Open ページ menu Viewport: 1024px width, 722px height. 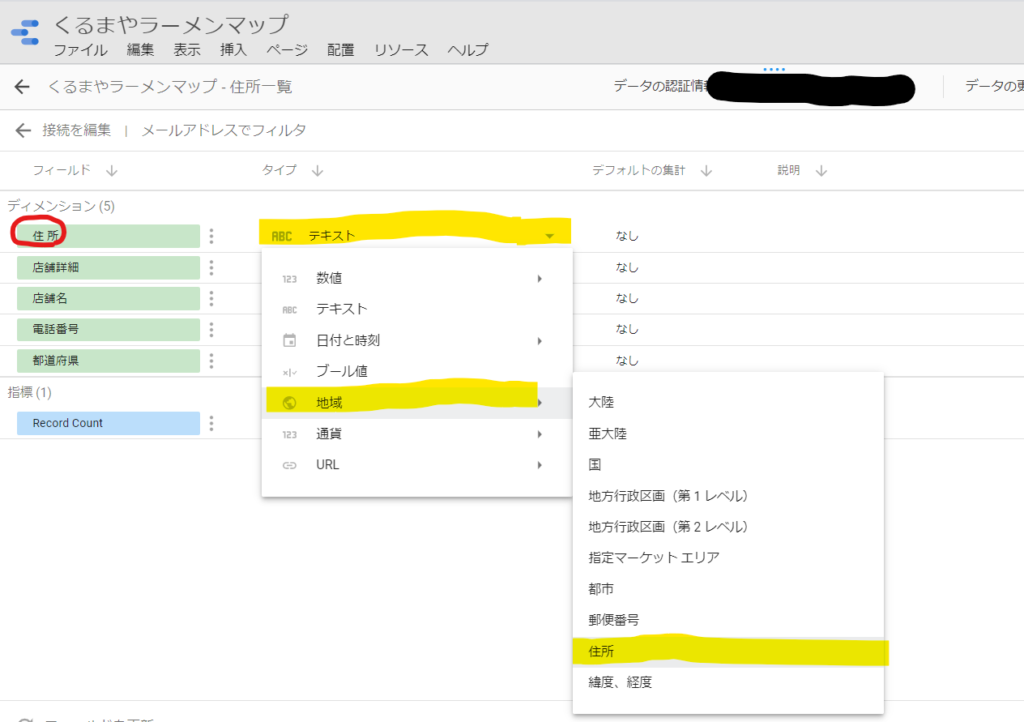pyautogui.click(x=287, y=50)
